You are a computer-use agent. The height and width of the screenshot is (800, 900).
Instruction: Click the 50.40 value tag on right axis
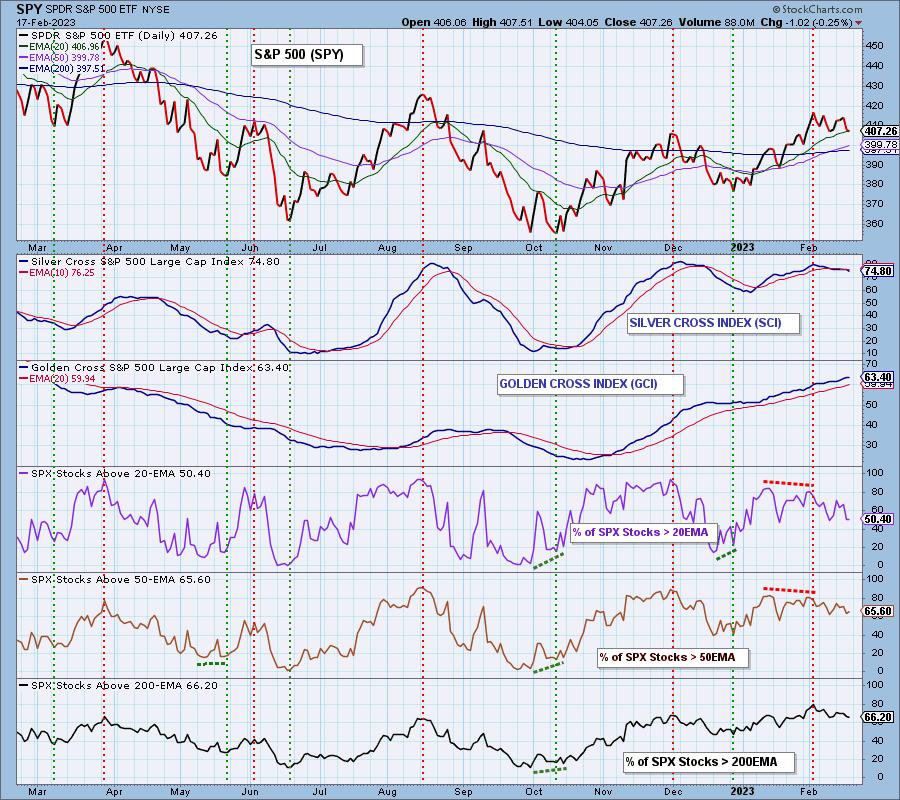click(x=878, y=519)
